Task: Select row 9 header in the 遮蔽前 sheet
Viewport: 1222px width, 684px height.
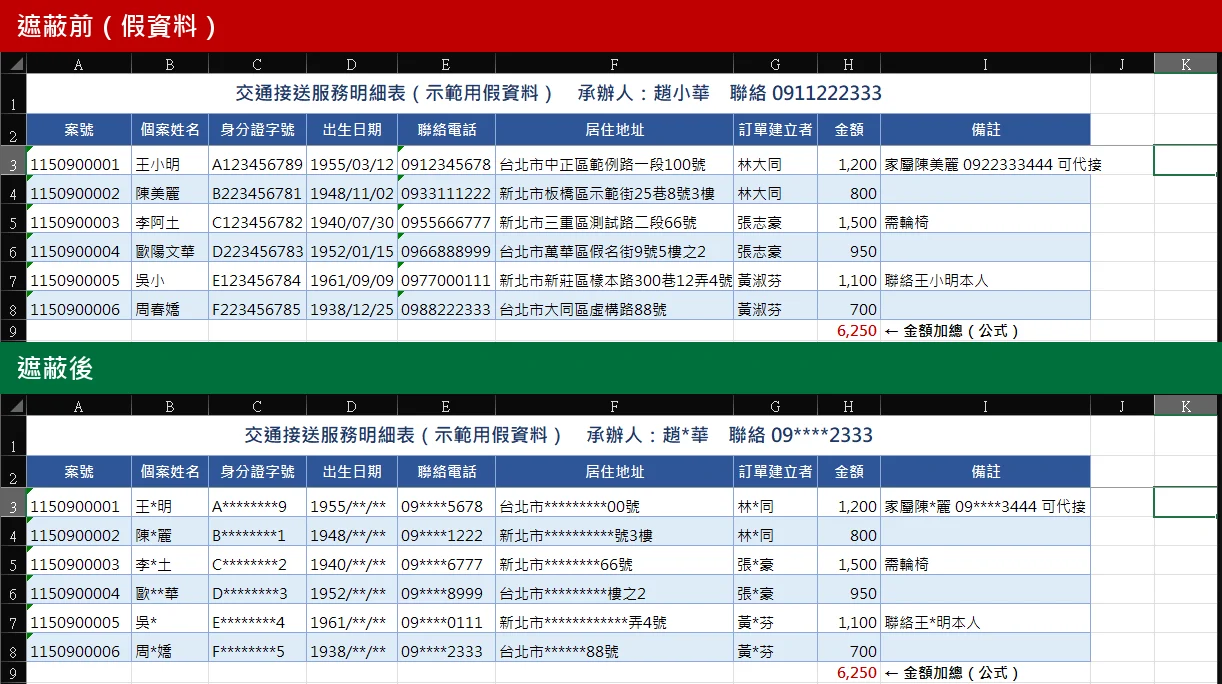Action: coord(13,331)
